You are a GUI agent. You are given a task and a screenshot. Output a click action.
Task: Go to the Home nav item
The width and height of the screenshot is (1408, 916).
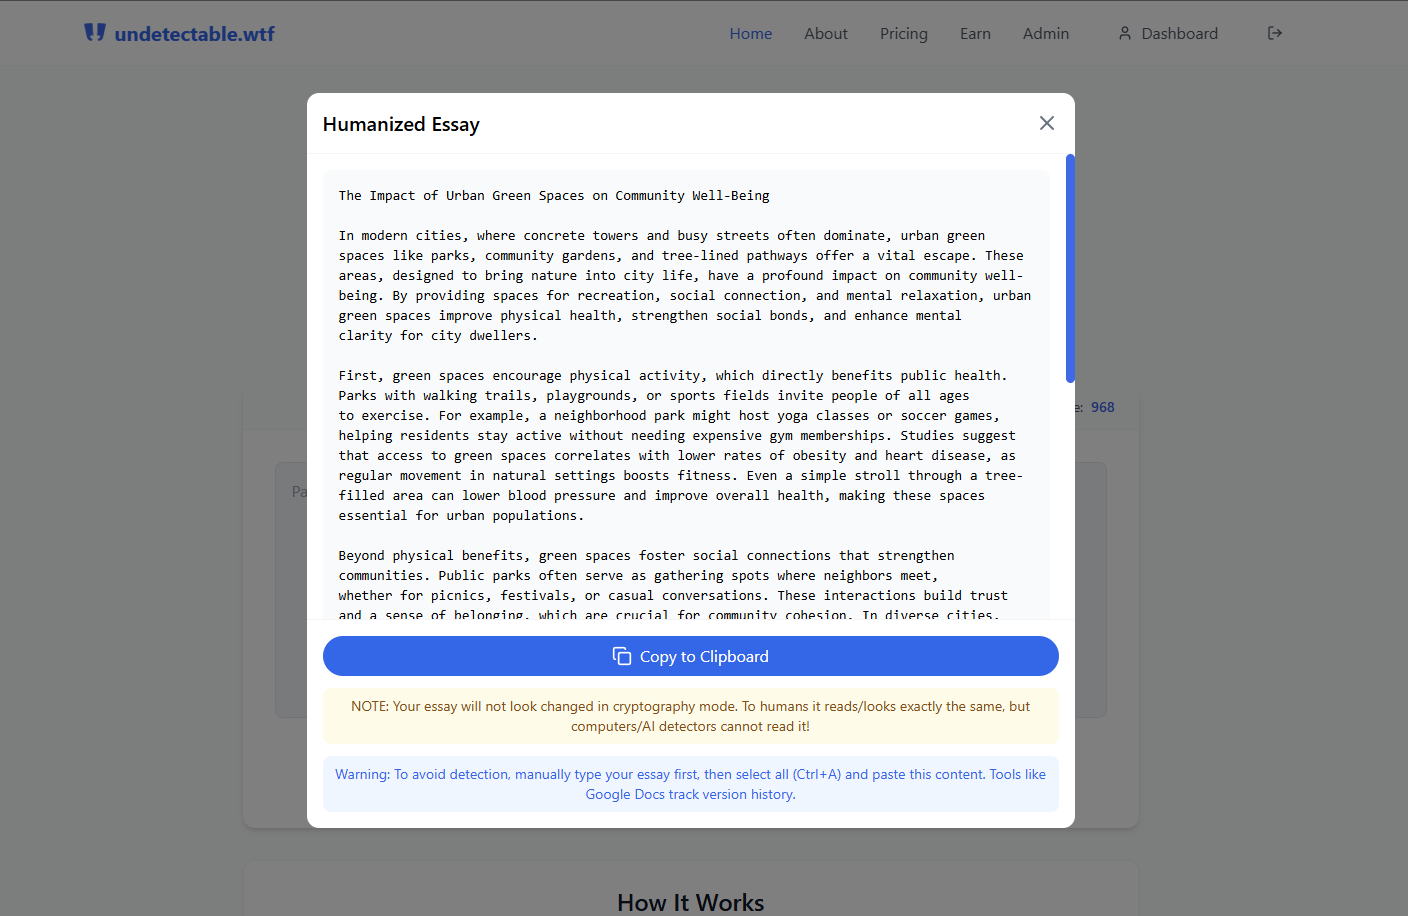point(751,33)
